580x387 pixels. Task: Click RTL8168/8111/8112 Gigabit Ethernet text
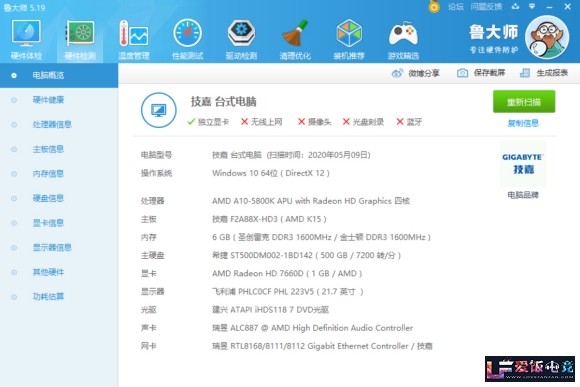[x=322, y=346]
